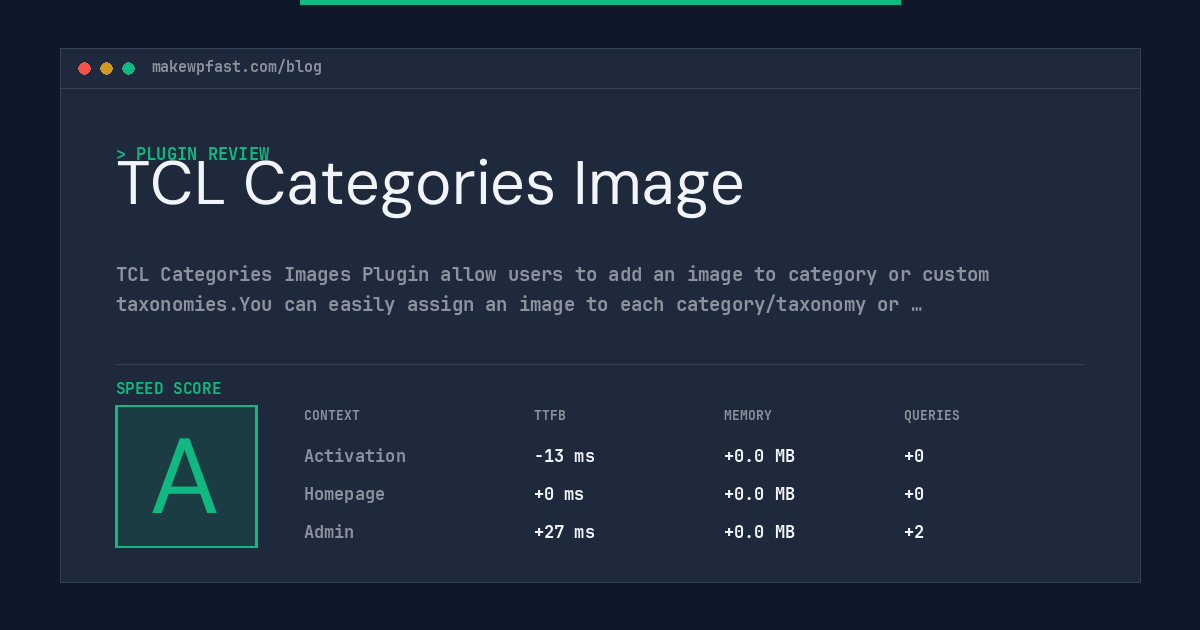Click the 'SPEED SCORE' label

(169, 389)
